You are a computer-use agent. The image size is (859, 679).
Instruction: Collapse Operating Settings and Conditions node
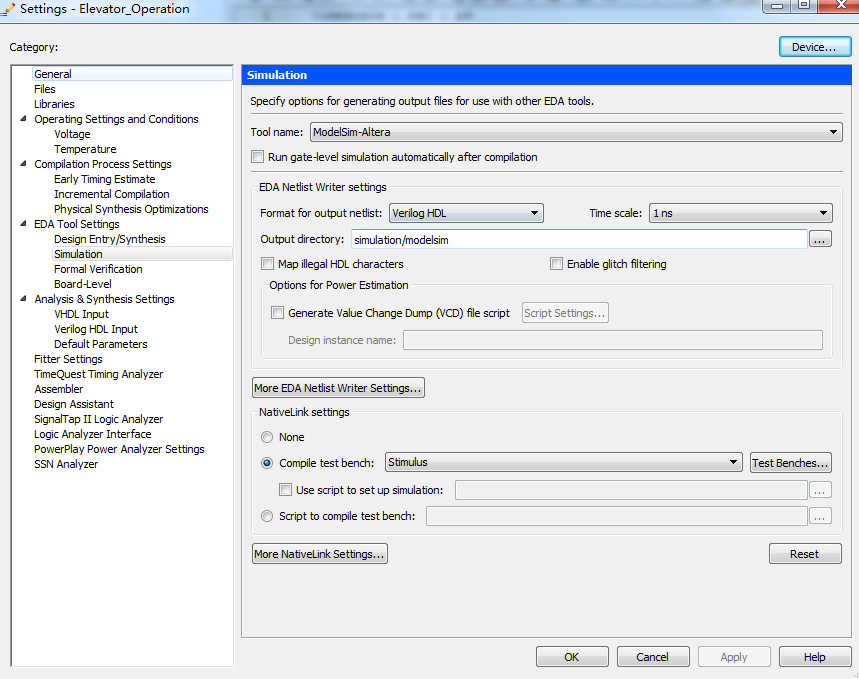(23, 118)
